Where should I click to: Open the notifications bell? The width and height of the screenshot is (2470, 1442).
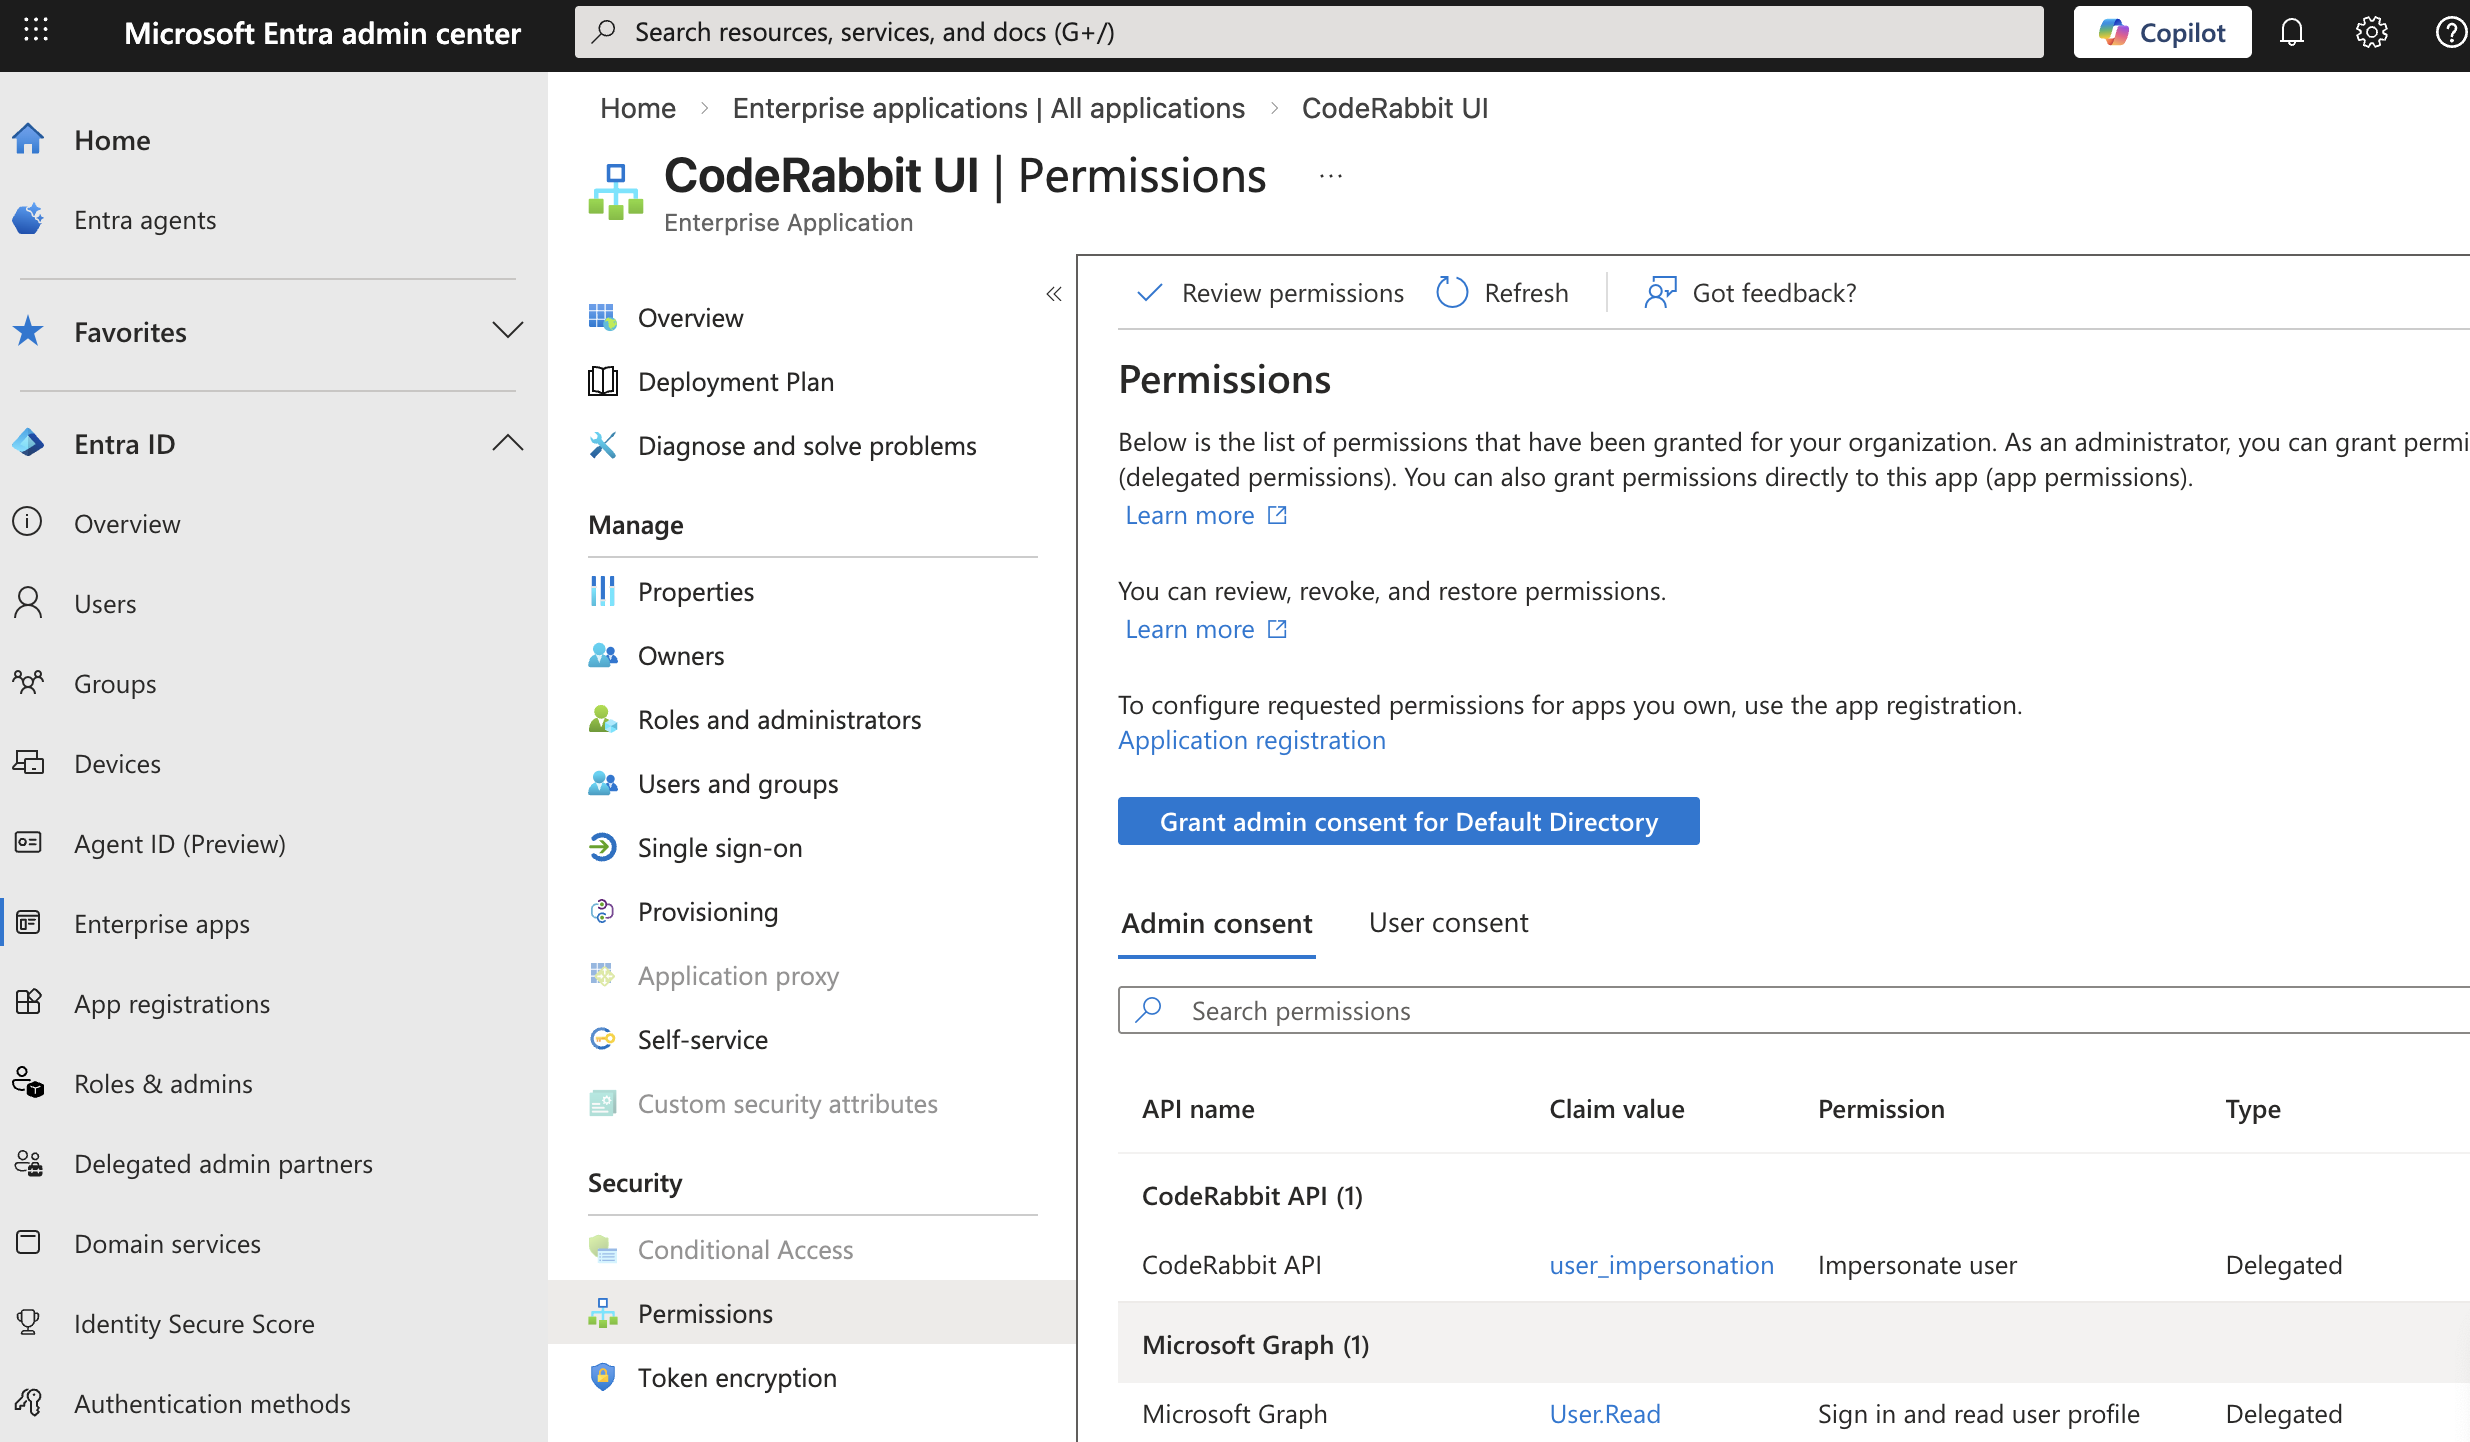pos(2291,32)
